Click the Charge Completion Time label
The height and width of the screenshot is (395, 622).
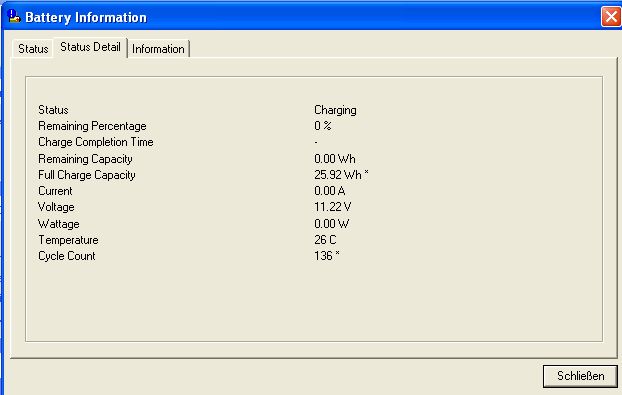[96, 142]
